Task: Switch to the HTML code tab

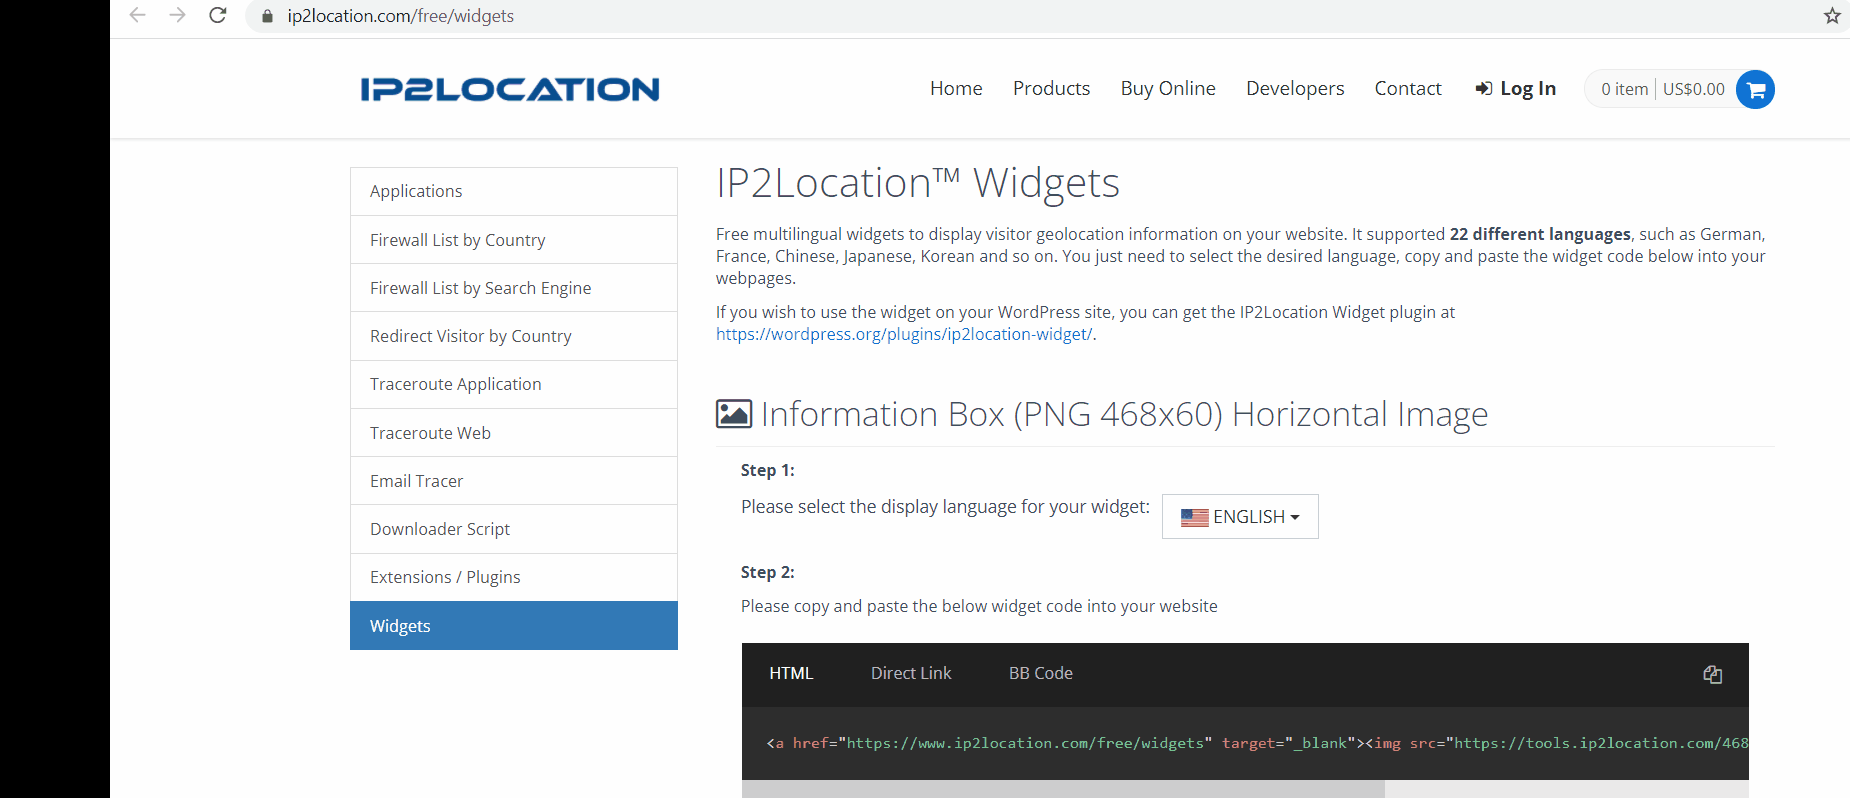Action: pos(791,673)
